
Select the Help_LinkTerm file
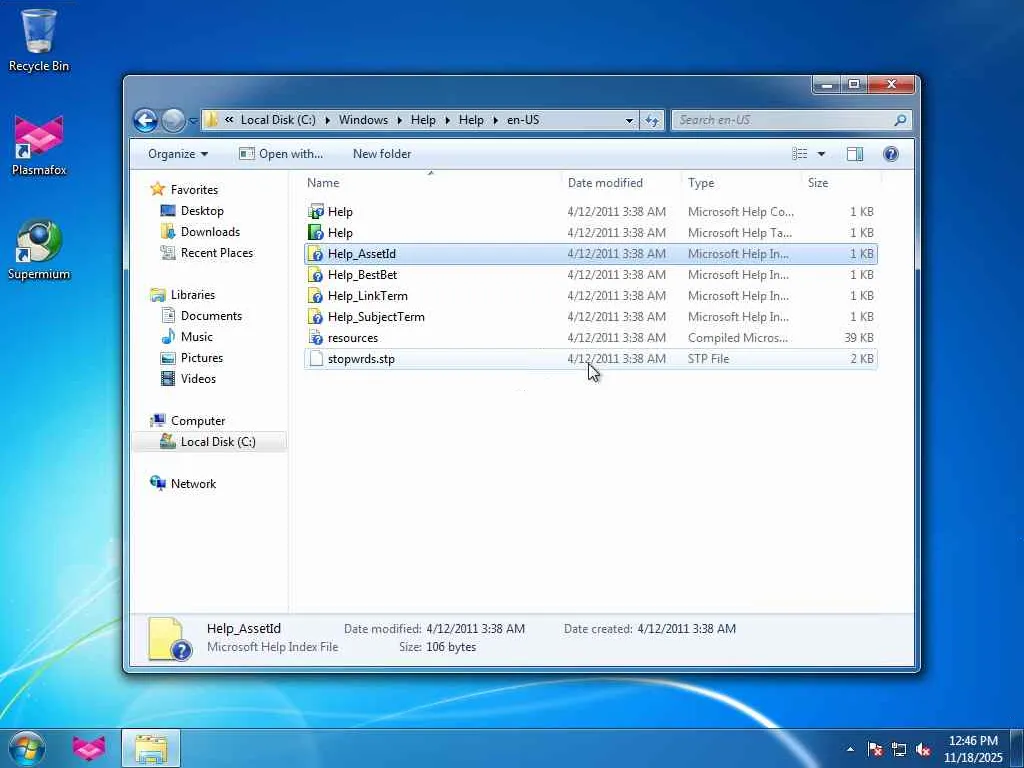591,296
